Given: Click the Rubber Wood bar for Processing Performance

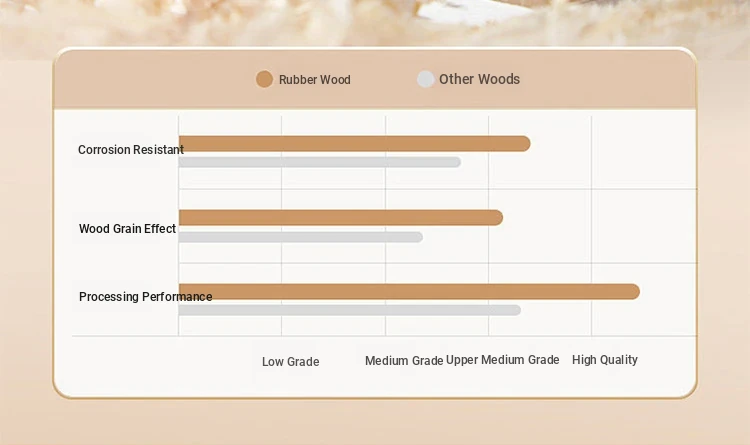Looking at the screenshot, I should [409, 291].
